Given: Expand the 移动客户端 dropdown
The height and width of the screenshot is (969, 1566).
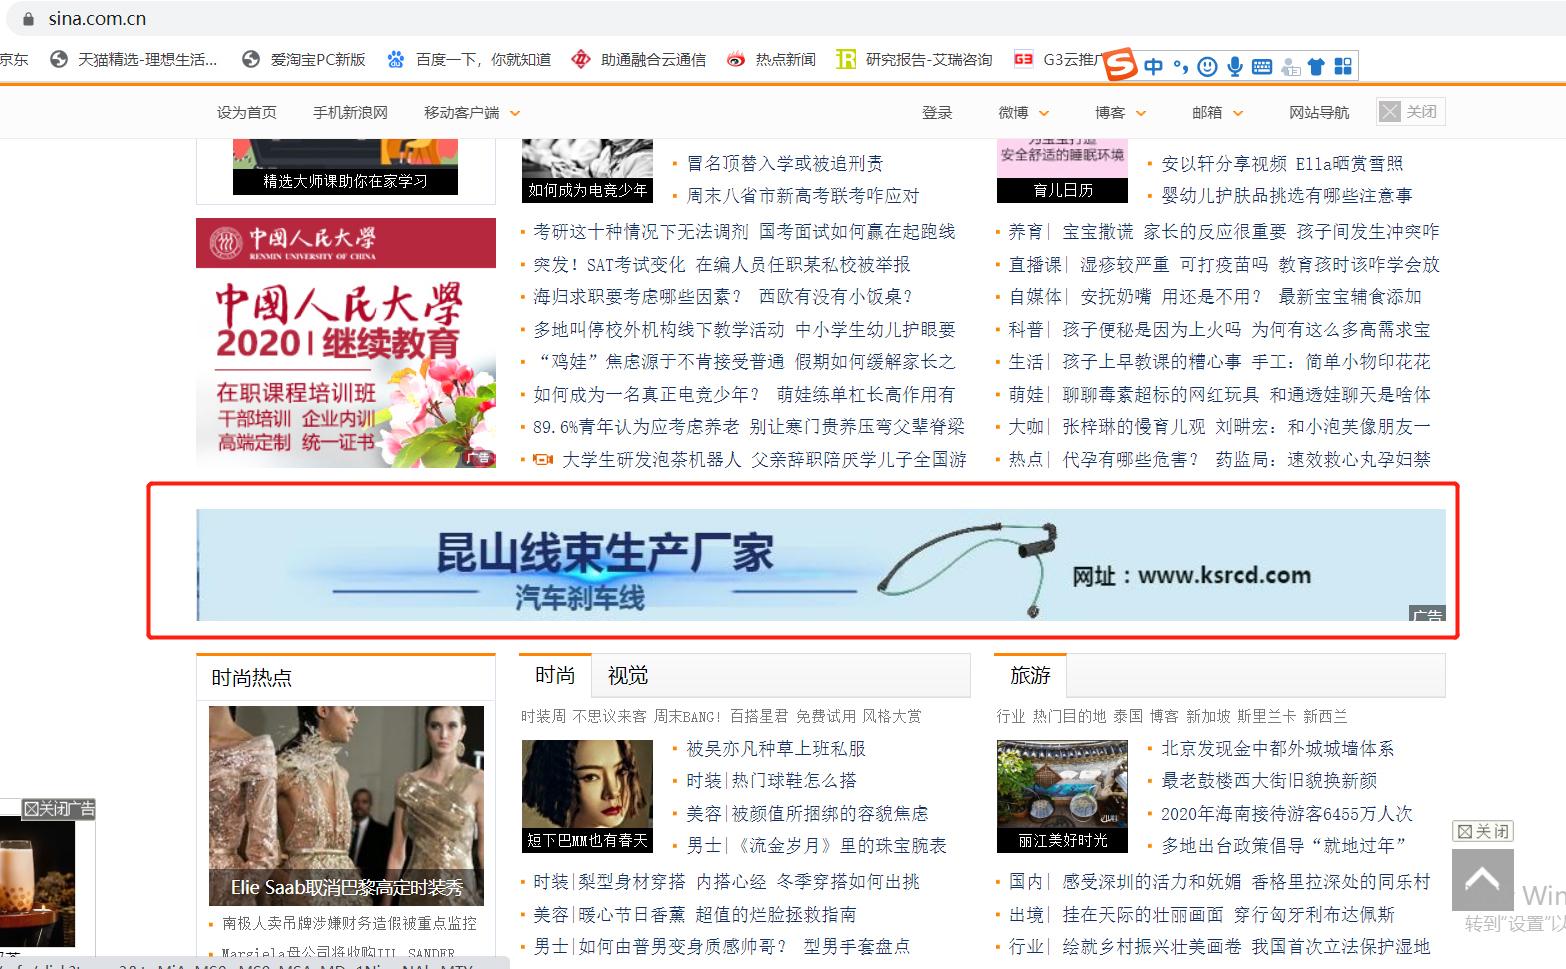Looking at the screenshot, I should click(x=472, y=113).
